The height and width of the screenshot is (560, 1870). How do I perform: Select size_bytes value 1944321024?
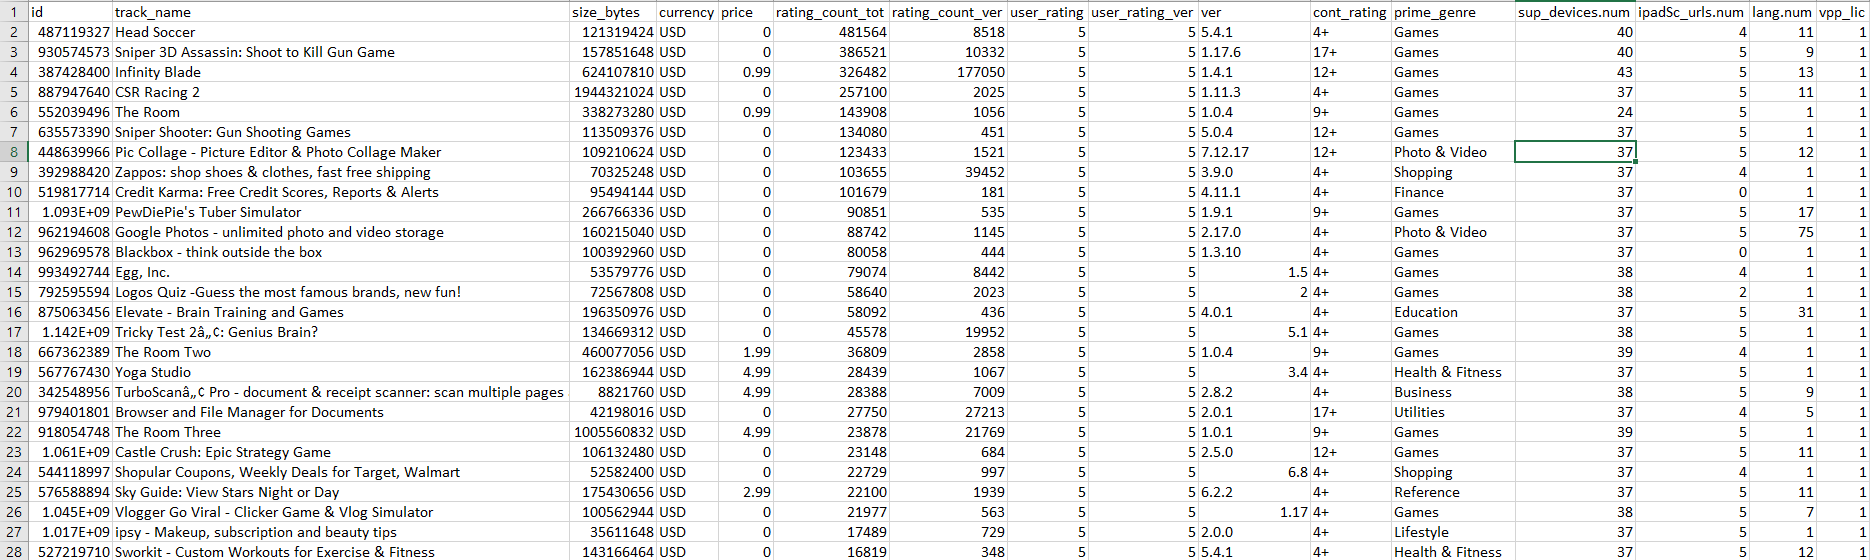612,92
